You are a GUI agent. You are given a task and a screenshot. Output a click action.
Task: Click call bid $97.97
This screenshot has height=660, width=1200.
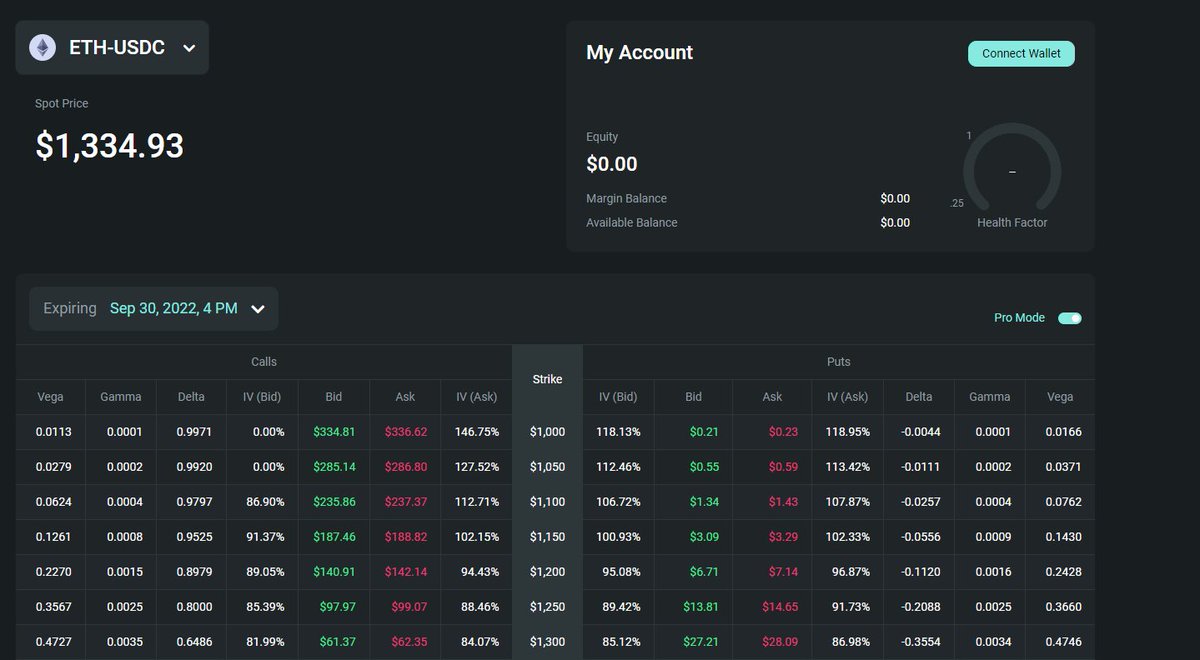click(x=338, y=607)
